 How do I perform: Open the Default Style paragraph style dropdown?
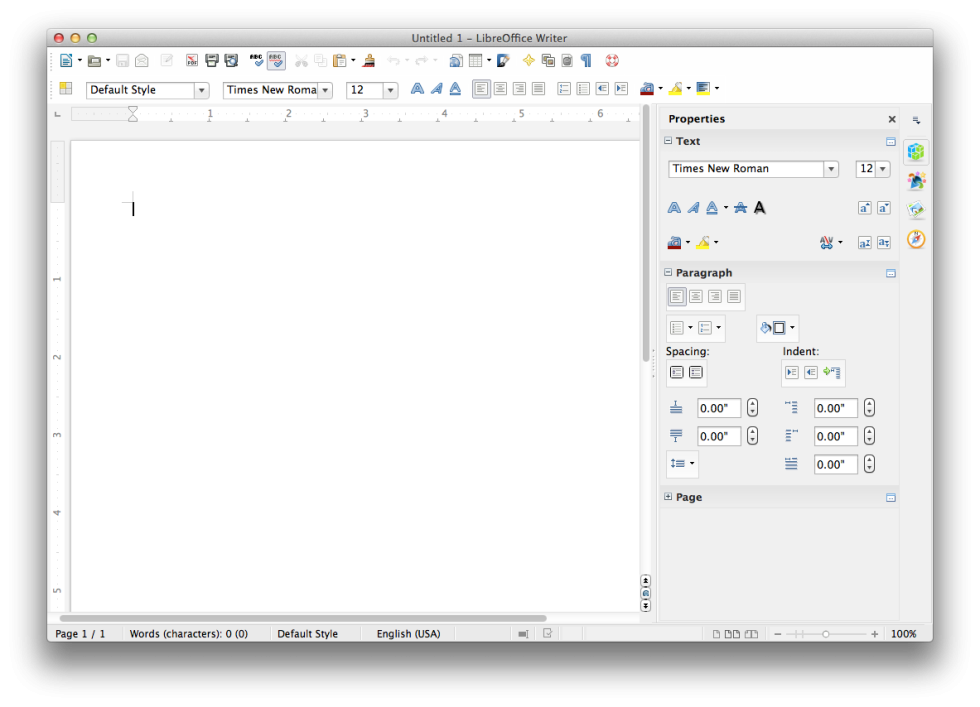click(201, 89)
